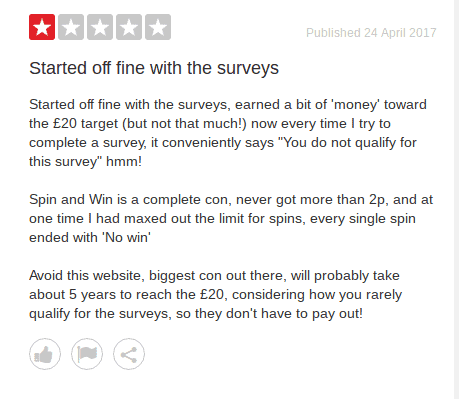Click 'about 5 years' in the last paragraph
This screenshot has height=399, width=459.
tap(73, 295)
